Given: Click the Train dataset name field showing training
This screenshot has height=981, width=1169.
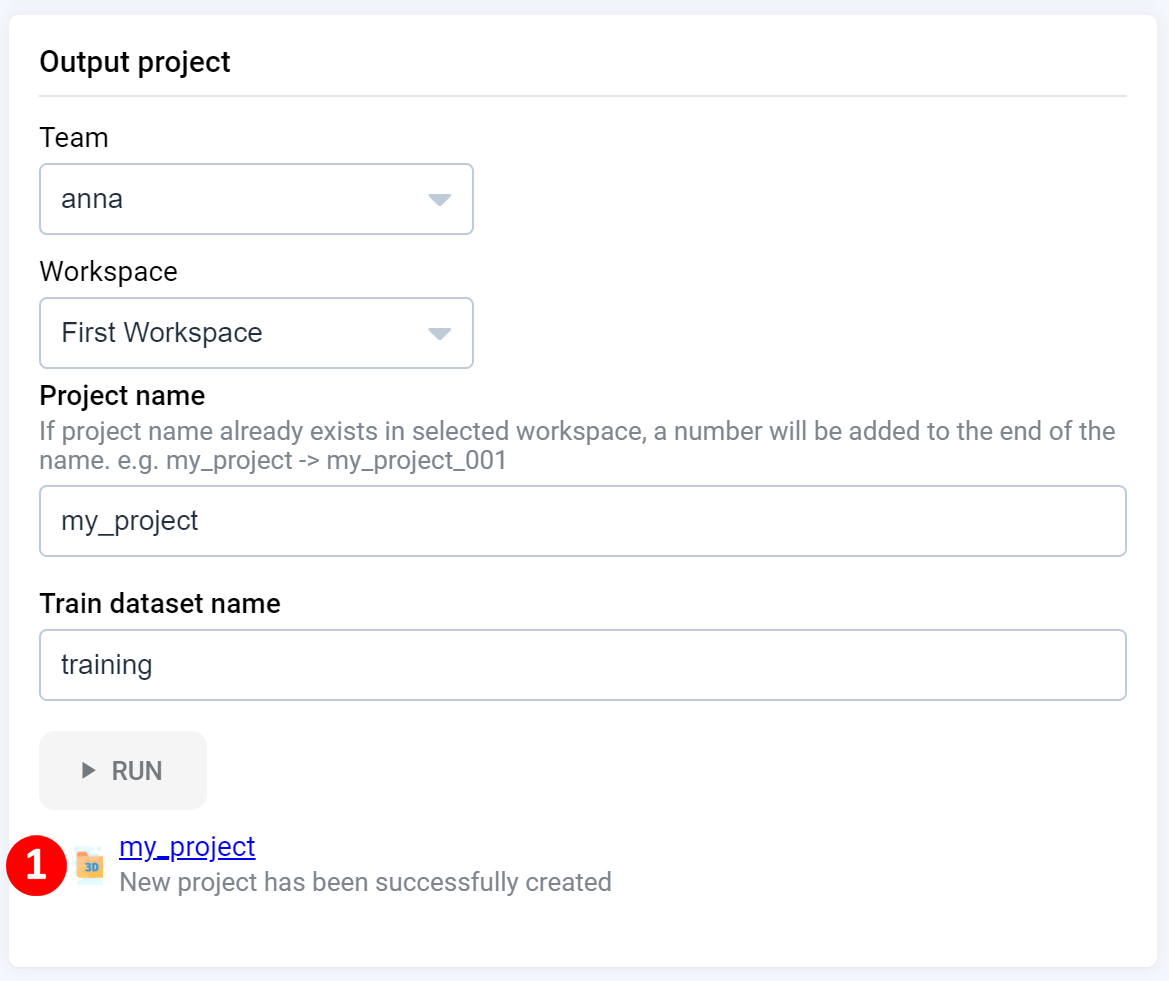Looking at the screenshot, I should [x=583, y=665].
